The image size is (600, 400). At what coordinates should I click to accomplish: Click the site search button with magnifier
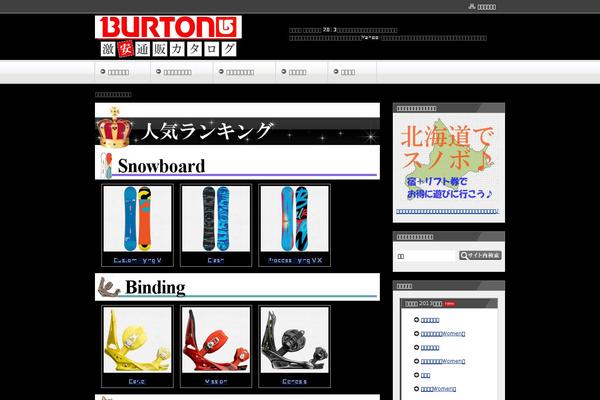tap(480, 255)
